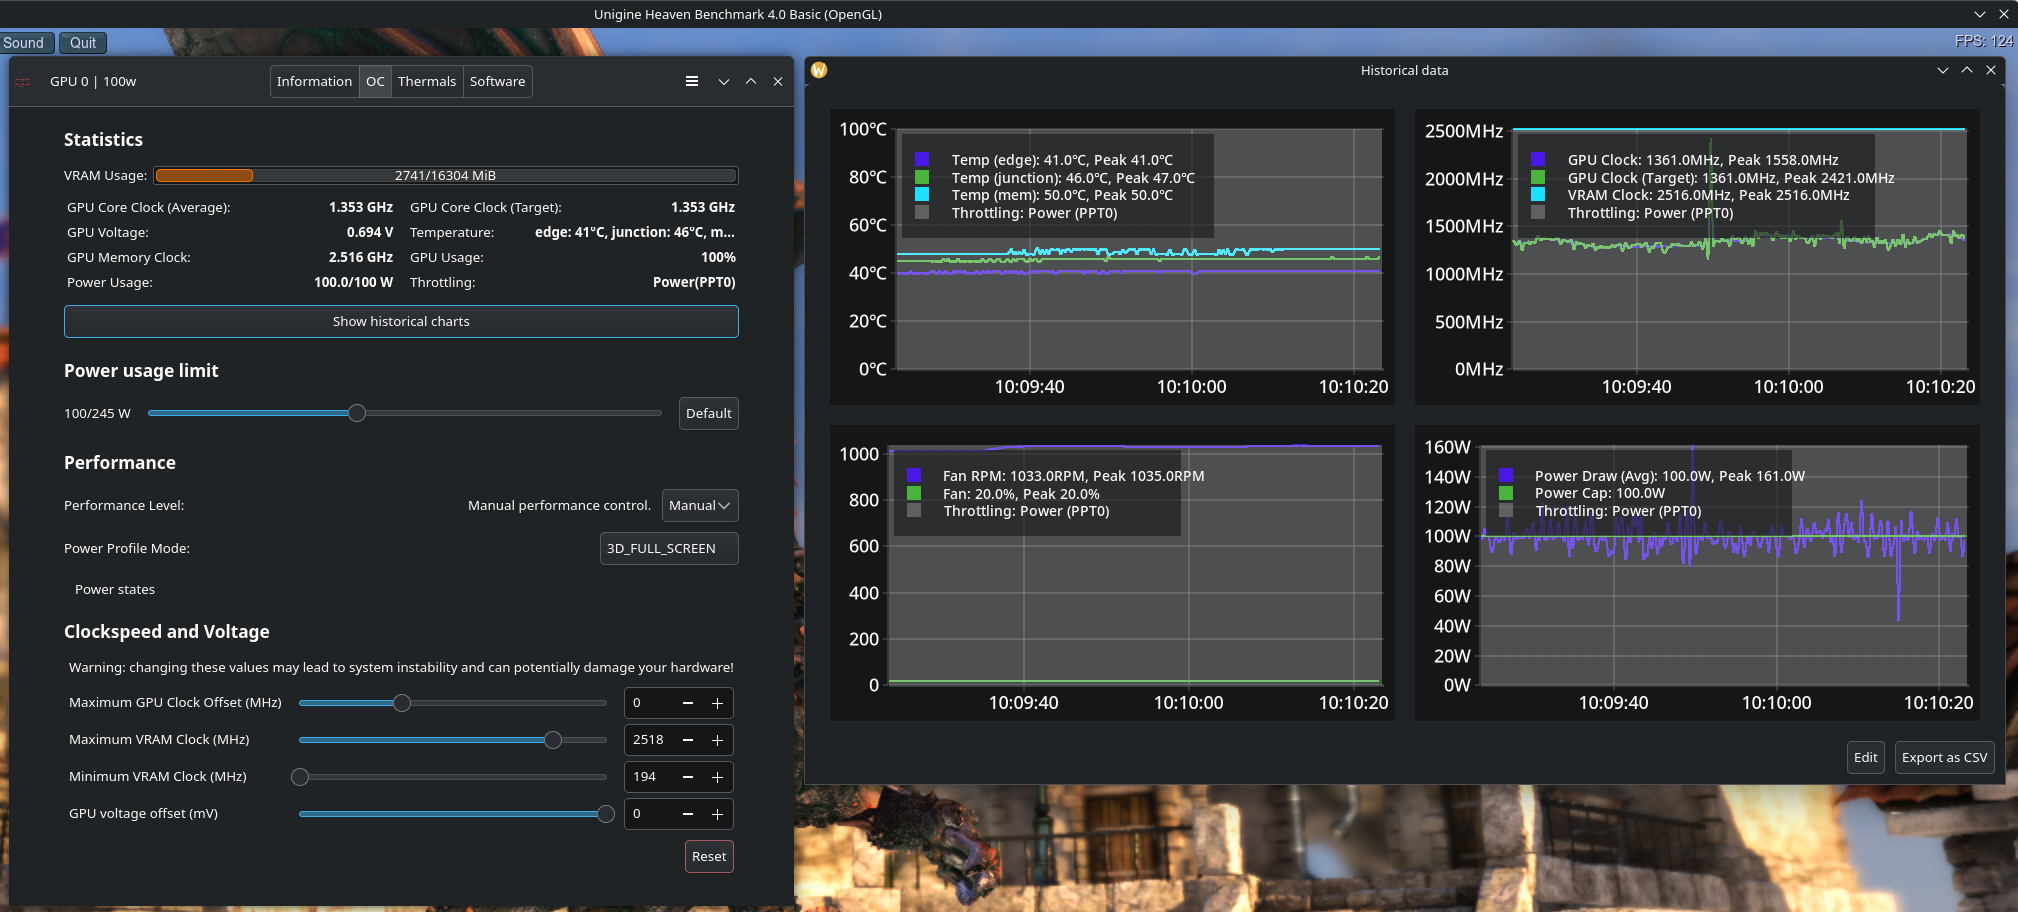Image resolution: width=2018 pixels, height=912 pixels.
Task: Adjust the power usage limit slider handle
Action: [357, 413]
